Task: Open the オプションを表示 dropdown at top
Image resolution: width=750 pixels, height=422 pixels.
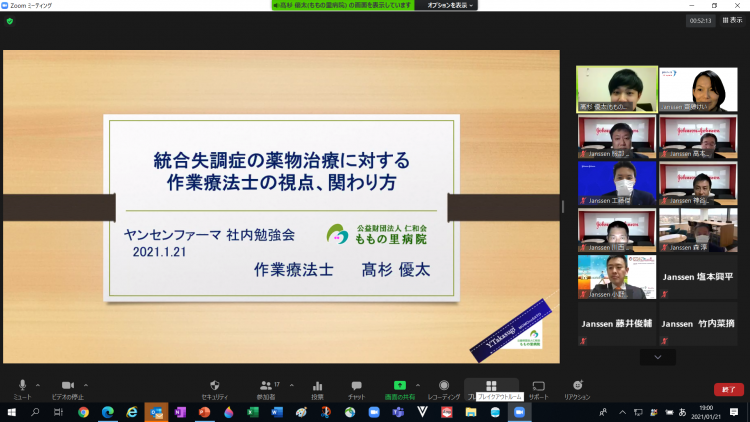Action: pos(450,5)
